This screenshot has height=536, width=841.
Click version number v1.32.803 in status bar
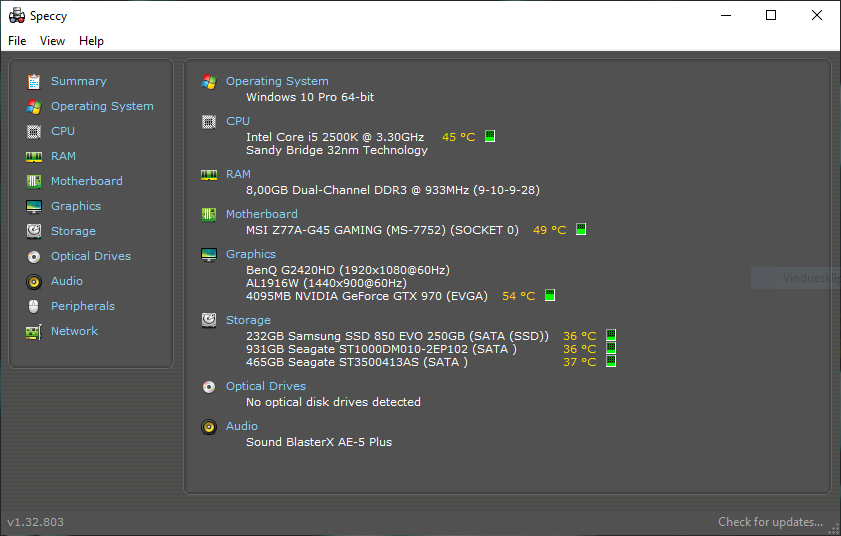coord(35,522)
